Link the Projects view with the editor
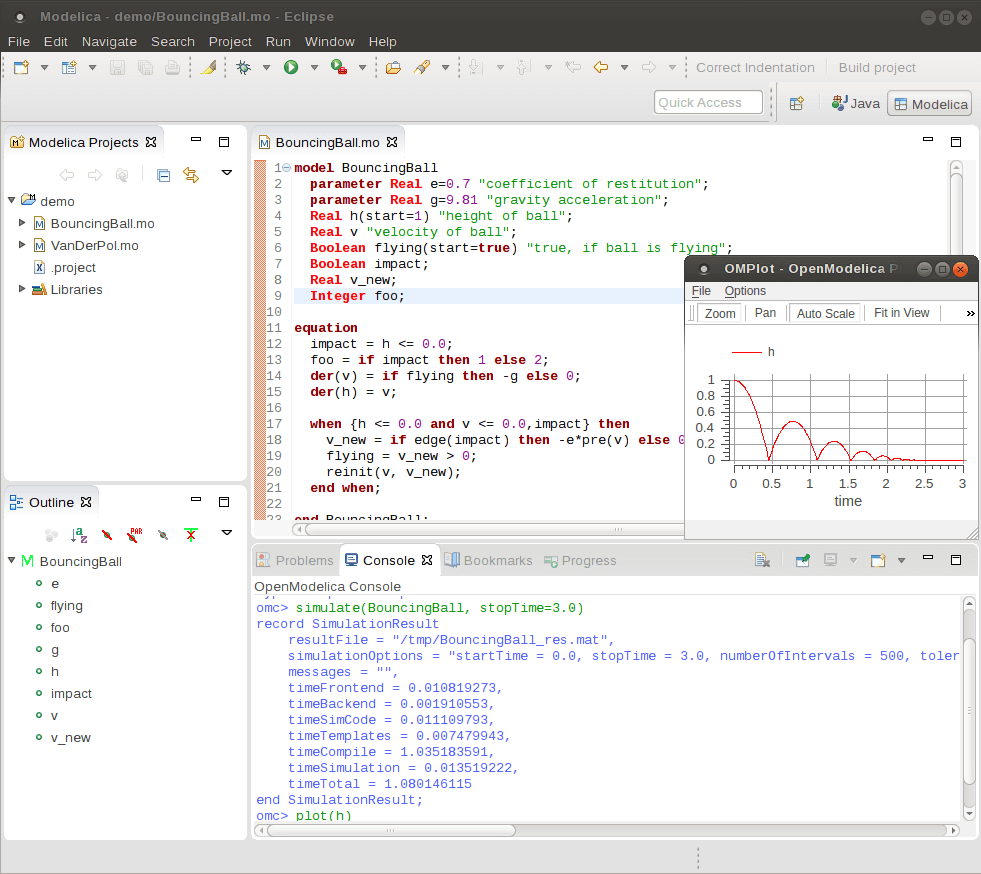The image size is (981, 874). pyautogui.click(x=190, y=175)
